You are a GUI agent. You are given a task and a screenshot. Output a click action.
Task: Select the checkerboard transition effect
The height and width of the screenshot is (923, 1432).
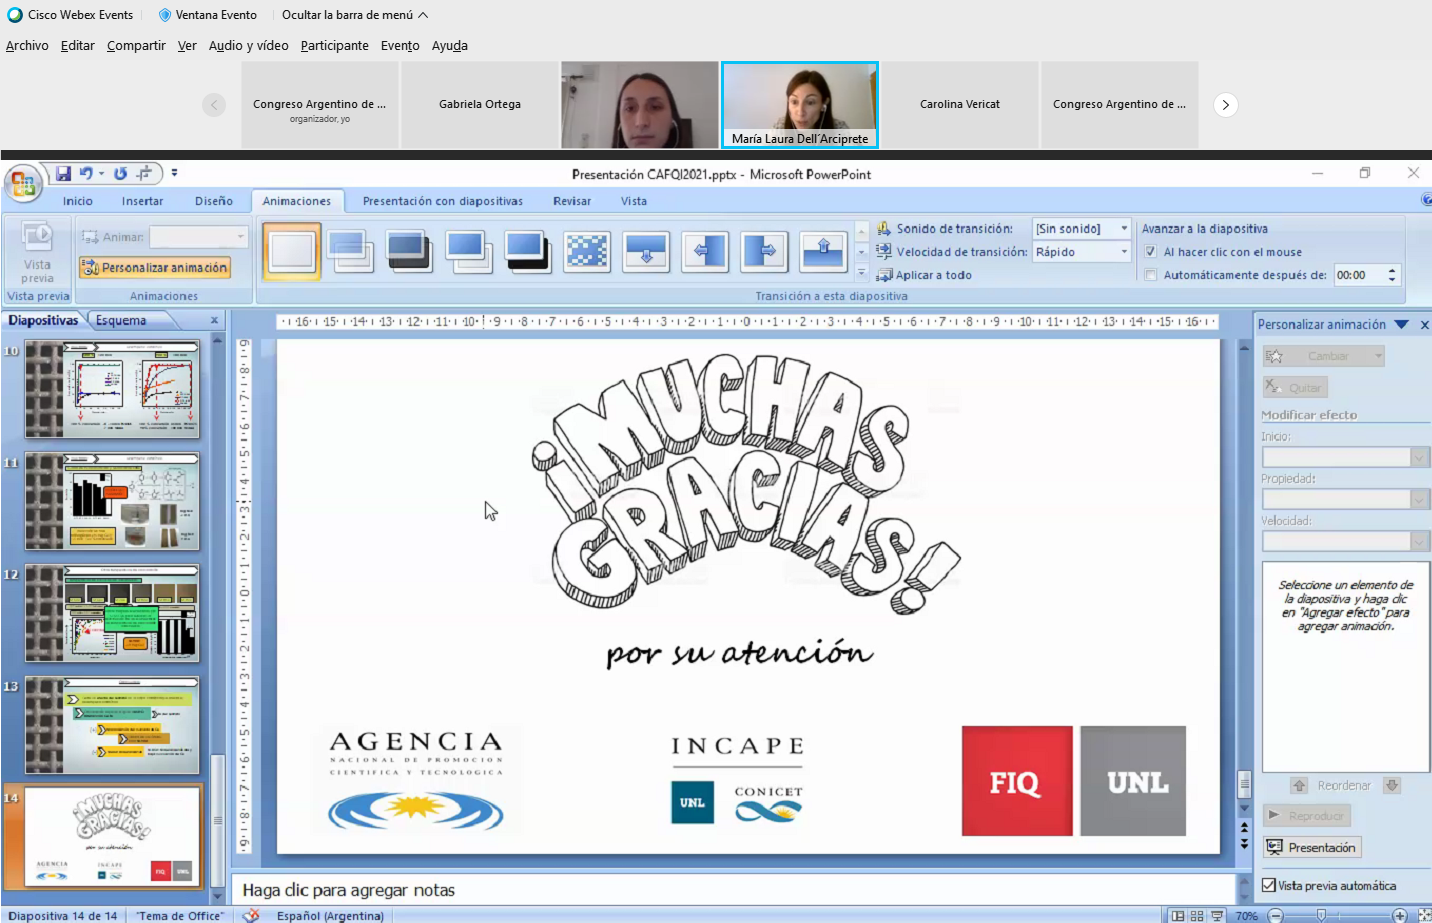tap(587, 251)
